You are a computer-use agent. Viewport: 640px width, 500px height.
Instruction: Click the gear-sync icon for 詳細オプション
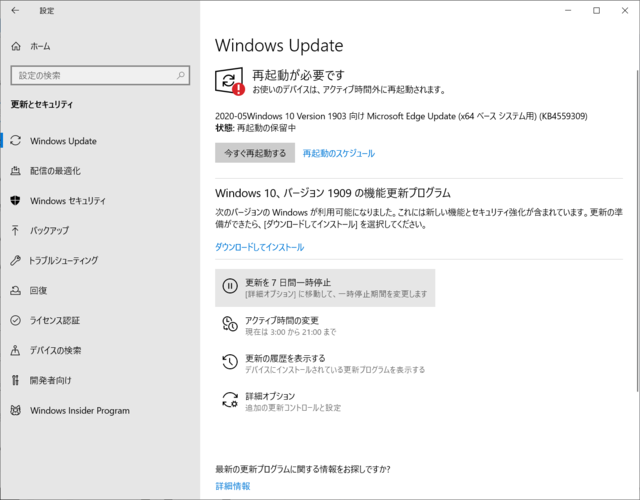click(x=230, y=400)
